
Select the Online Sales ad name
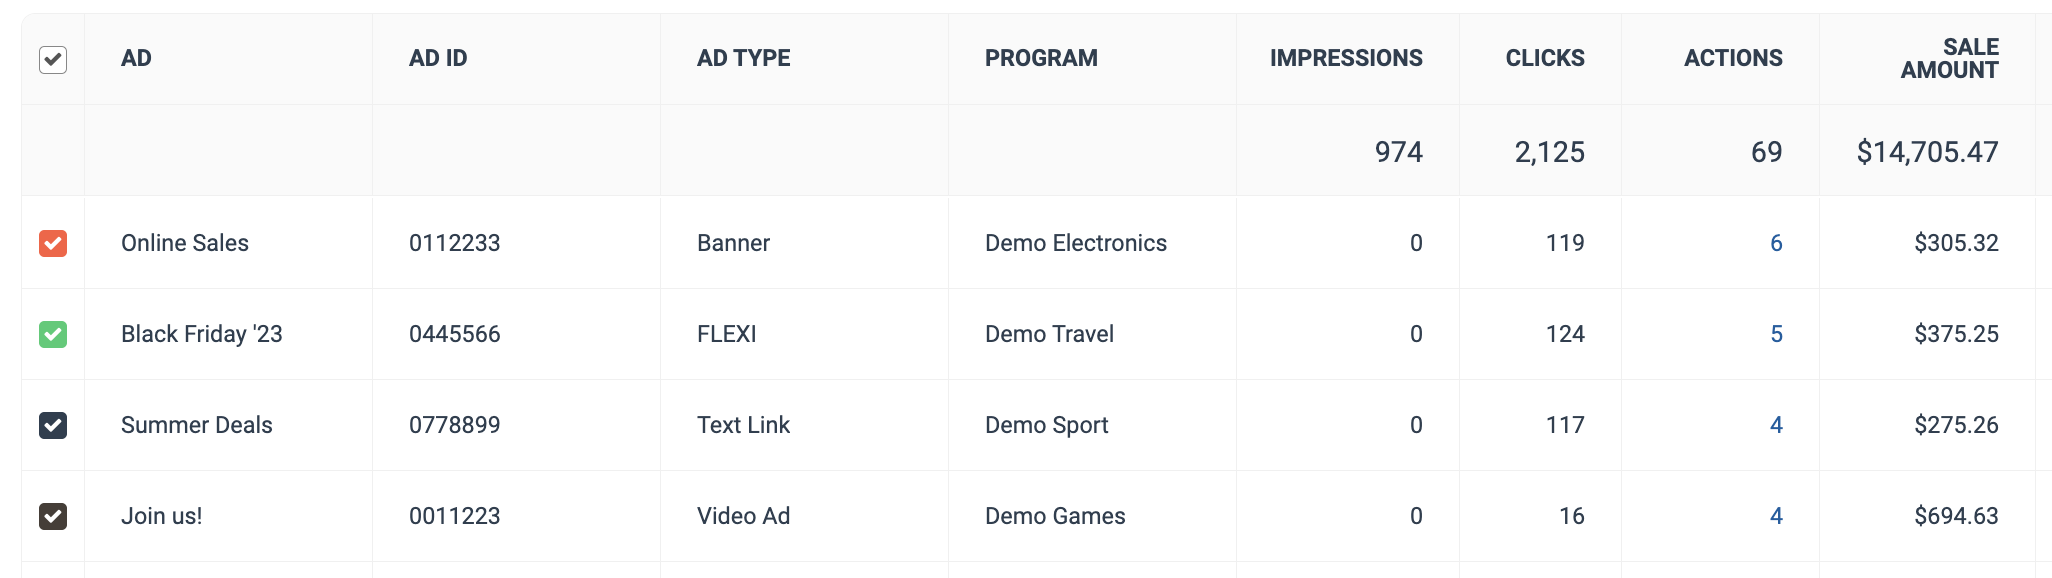point(185,243)
